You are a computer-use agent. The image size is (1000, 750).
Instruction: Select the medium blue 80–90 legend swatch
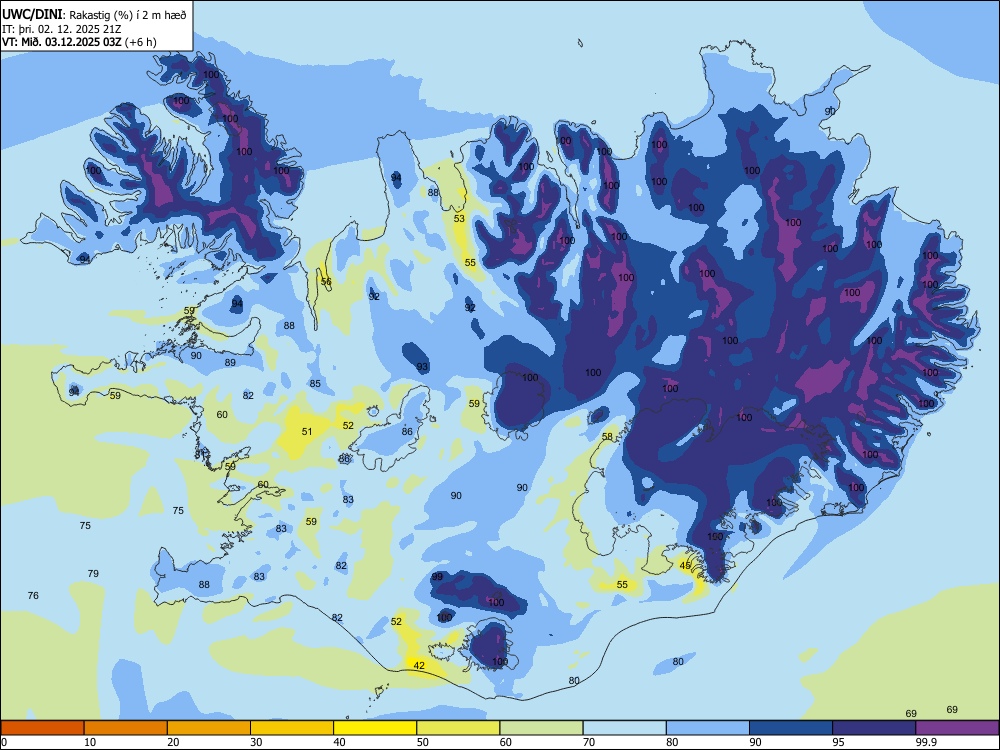coord(708,728)
